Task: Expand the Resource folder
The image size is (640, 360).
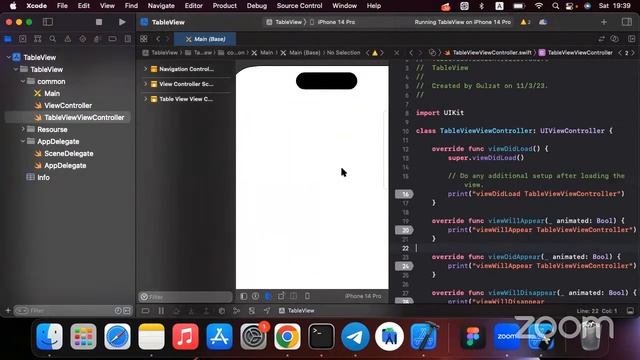Action: (x=23, y=129)
